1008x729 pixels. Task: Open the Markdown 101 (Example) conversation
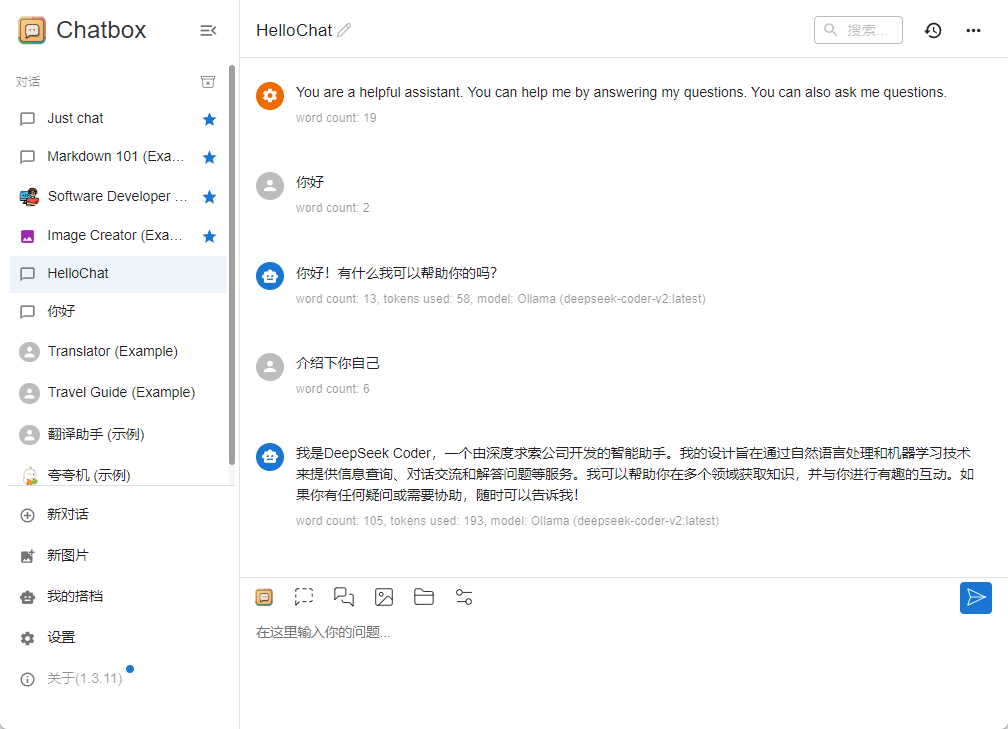(118, 157)
